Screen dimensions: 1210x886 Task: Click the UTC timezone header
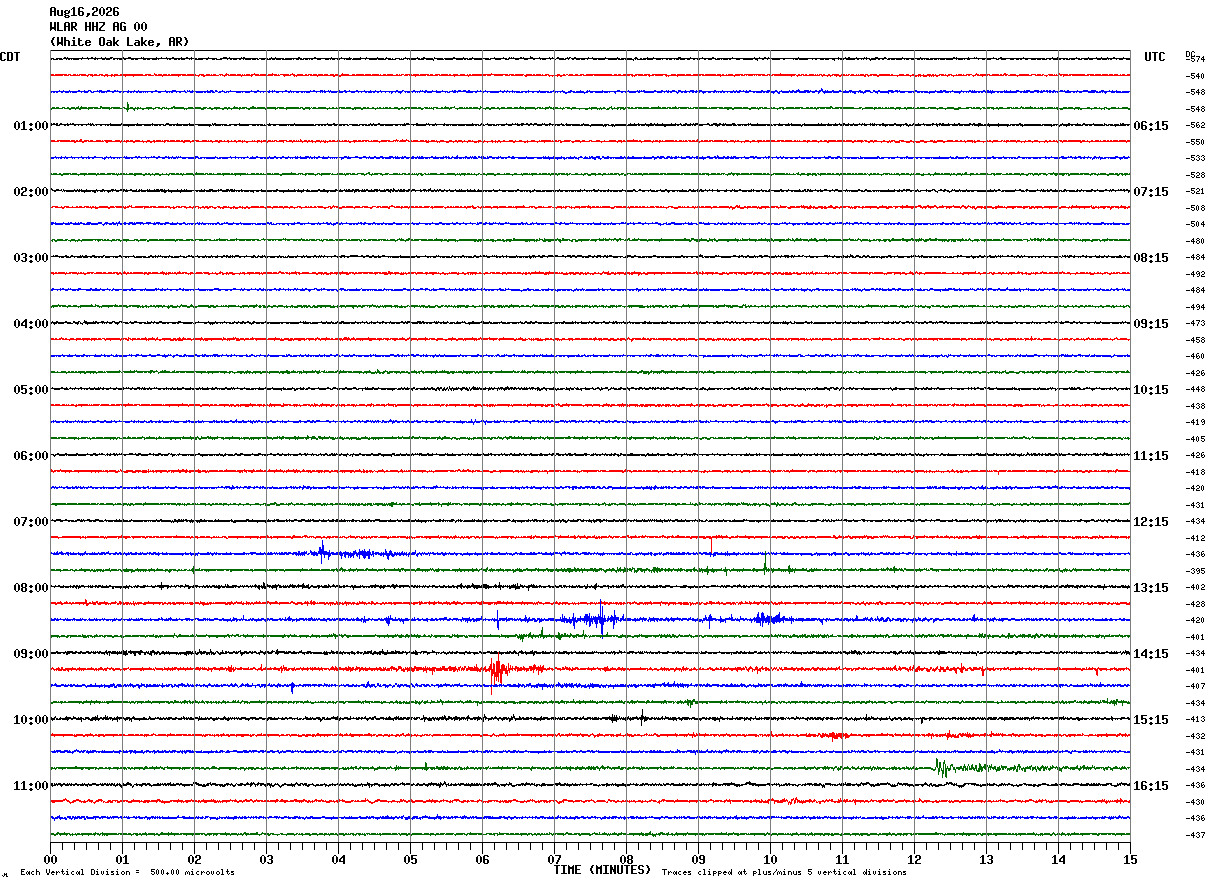(1155, 57)
